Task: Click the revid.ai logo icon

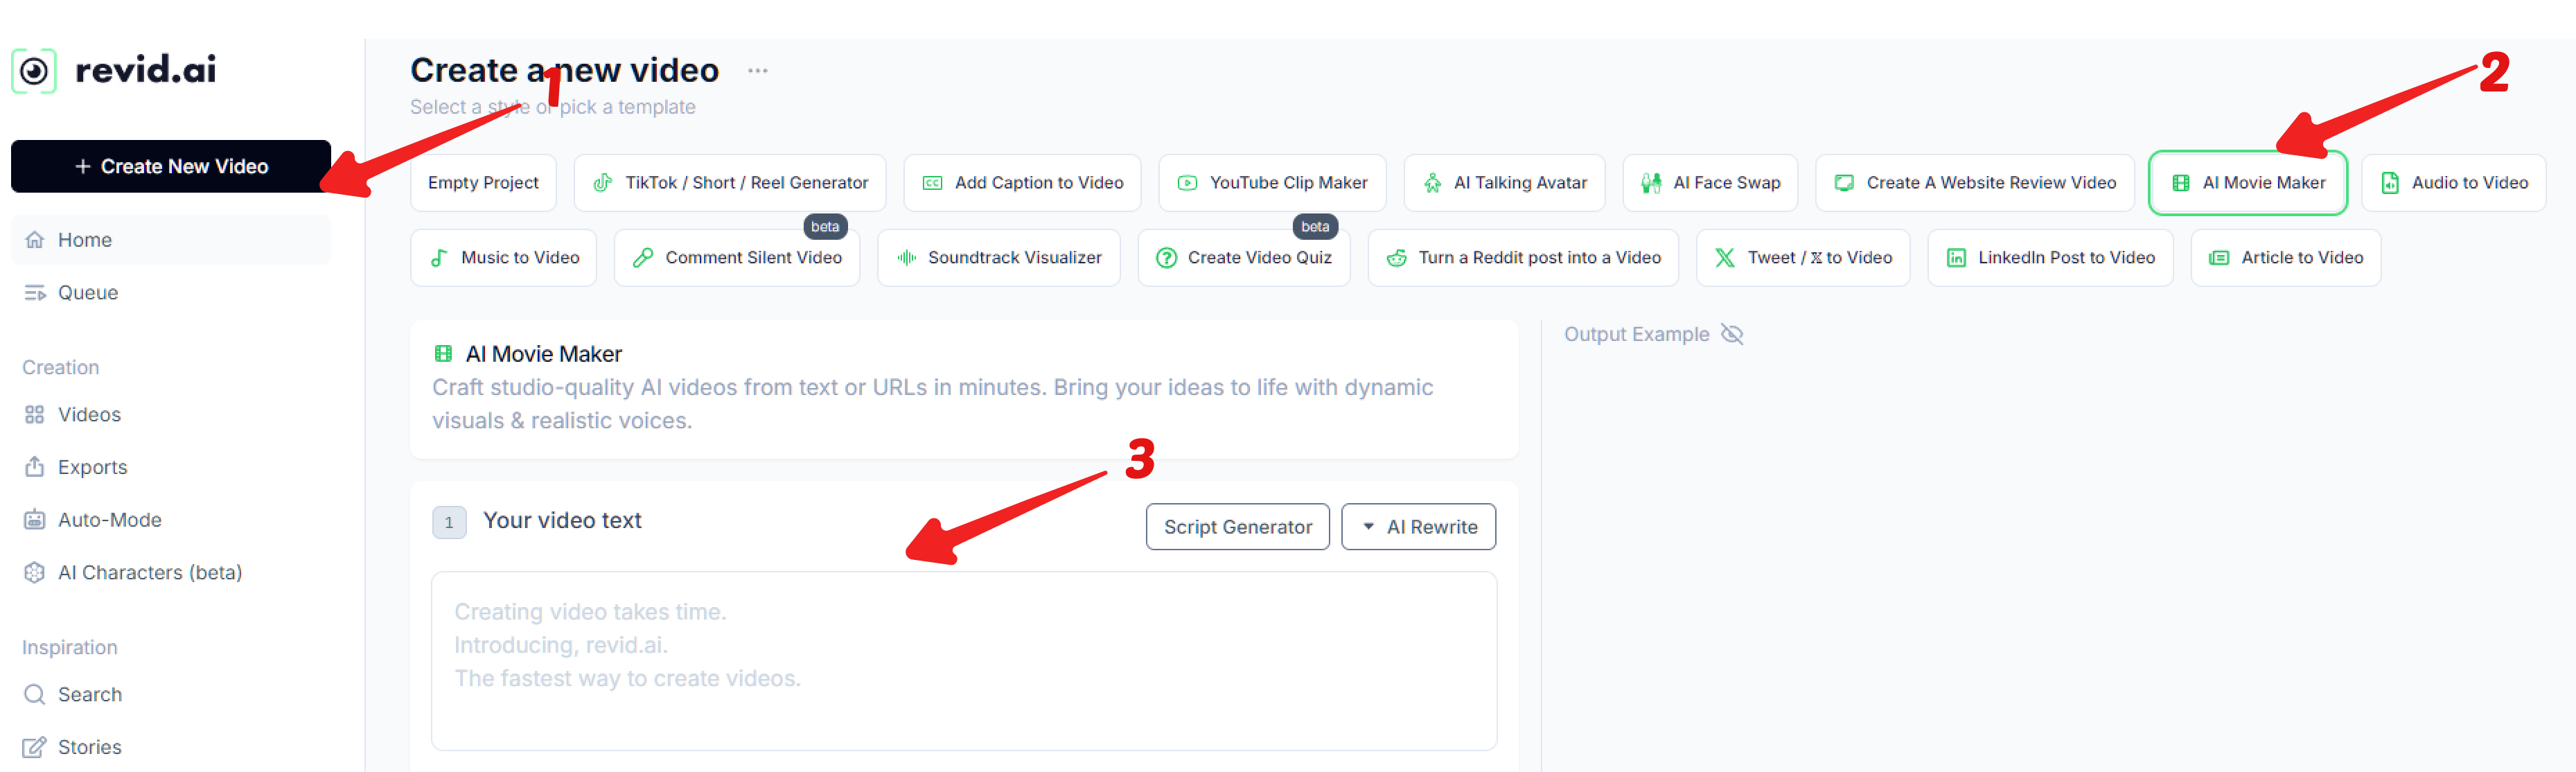Action: tap(34, 71)
